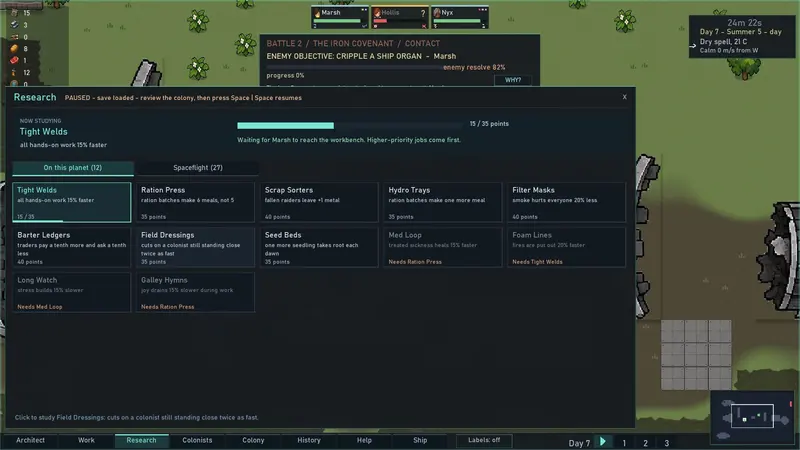Click the enemy resolve progress bar
The image size is (800, 450).
coord(355,67)
